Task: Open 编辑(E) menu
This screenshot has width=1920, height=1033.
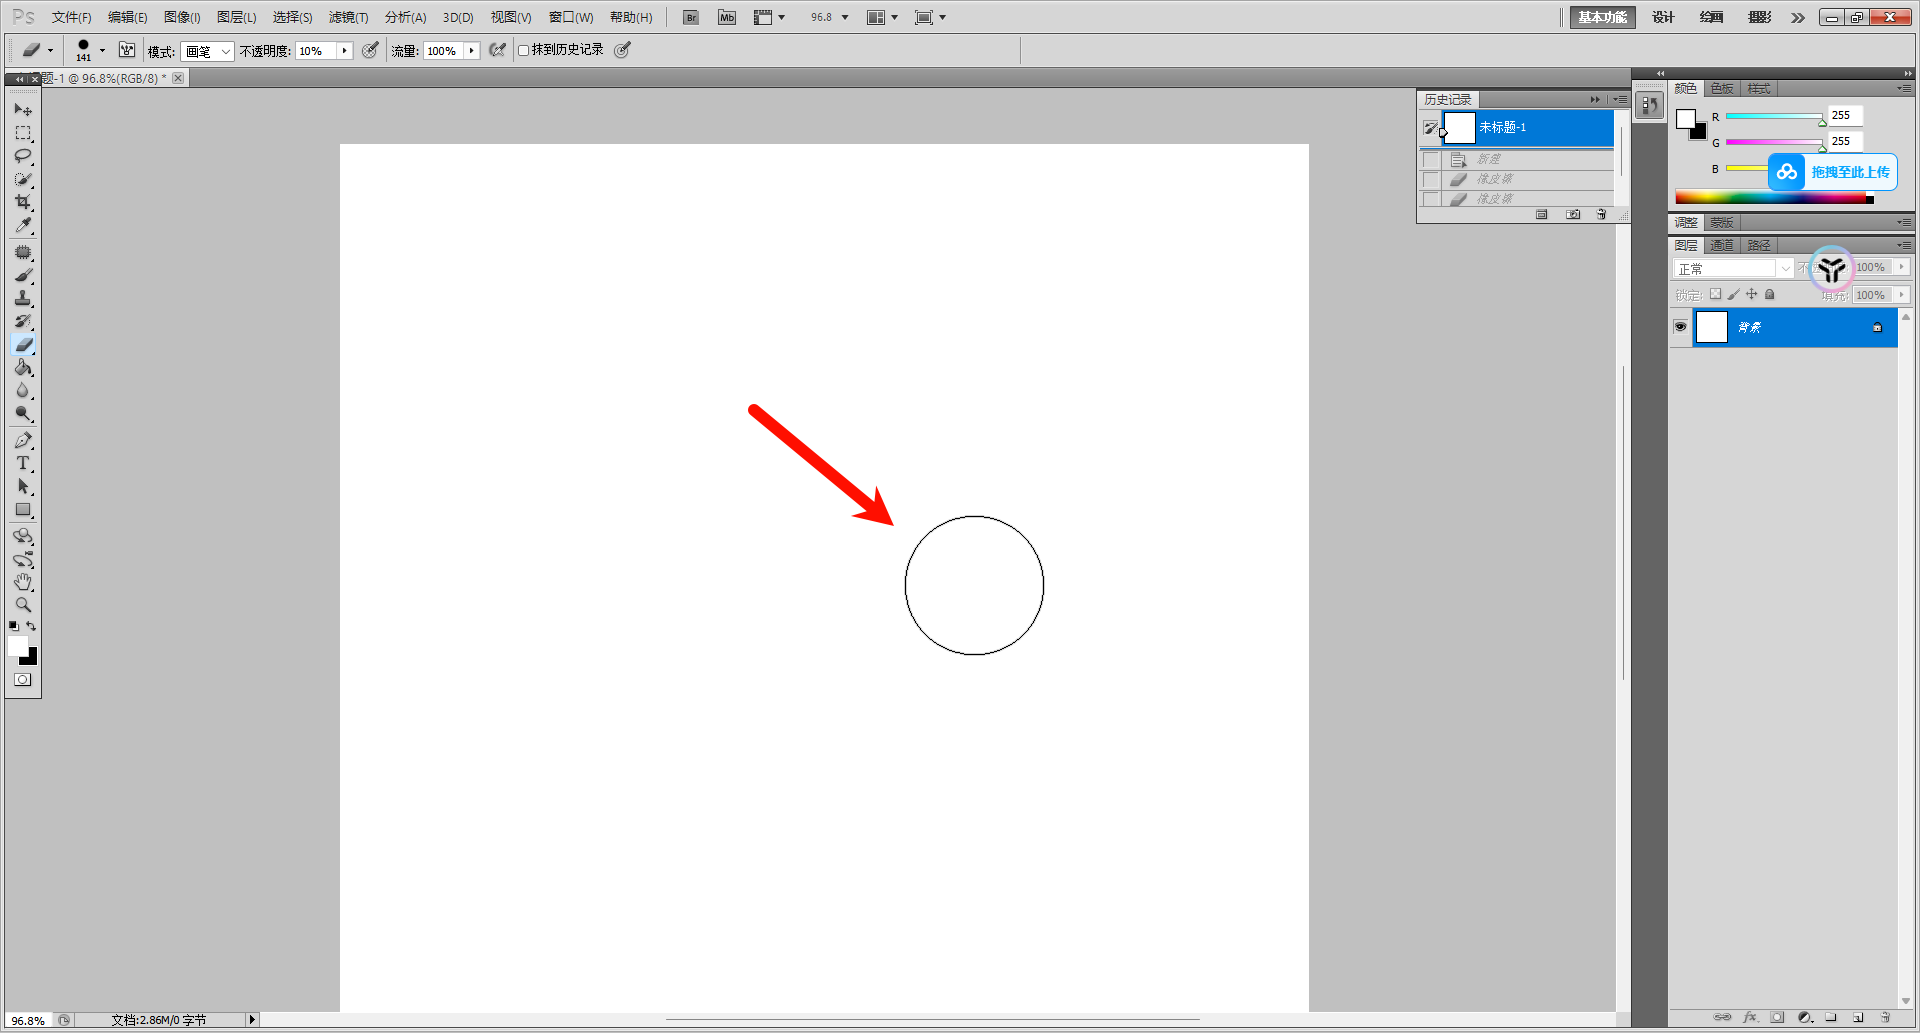Action: pyautogui.click(x=128, y=17)
